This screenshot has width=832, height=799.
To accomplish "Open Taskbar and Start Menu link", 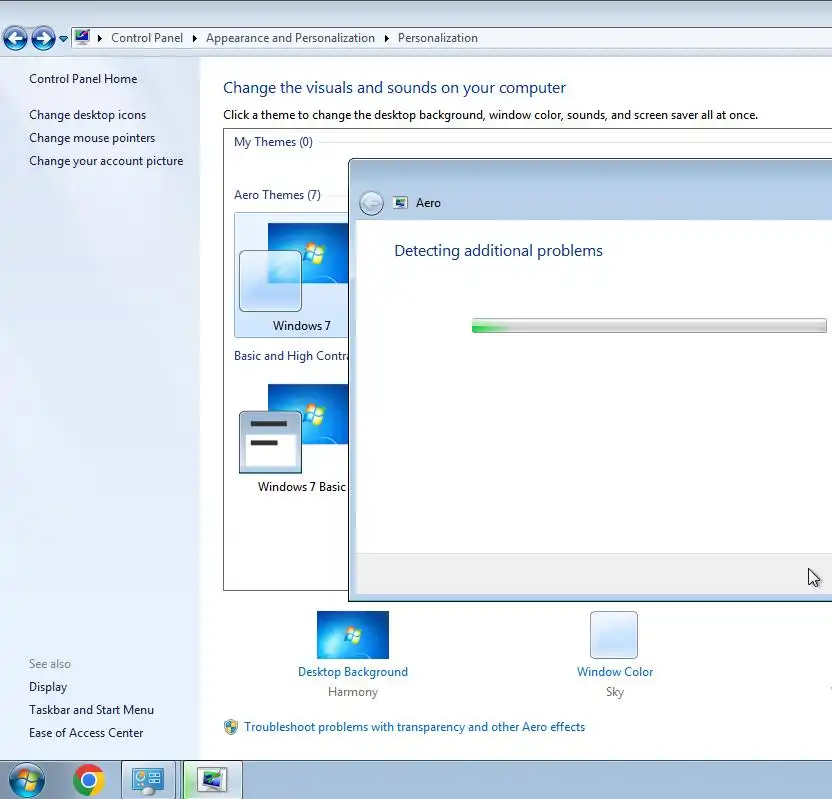I will coord(91,710).
